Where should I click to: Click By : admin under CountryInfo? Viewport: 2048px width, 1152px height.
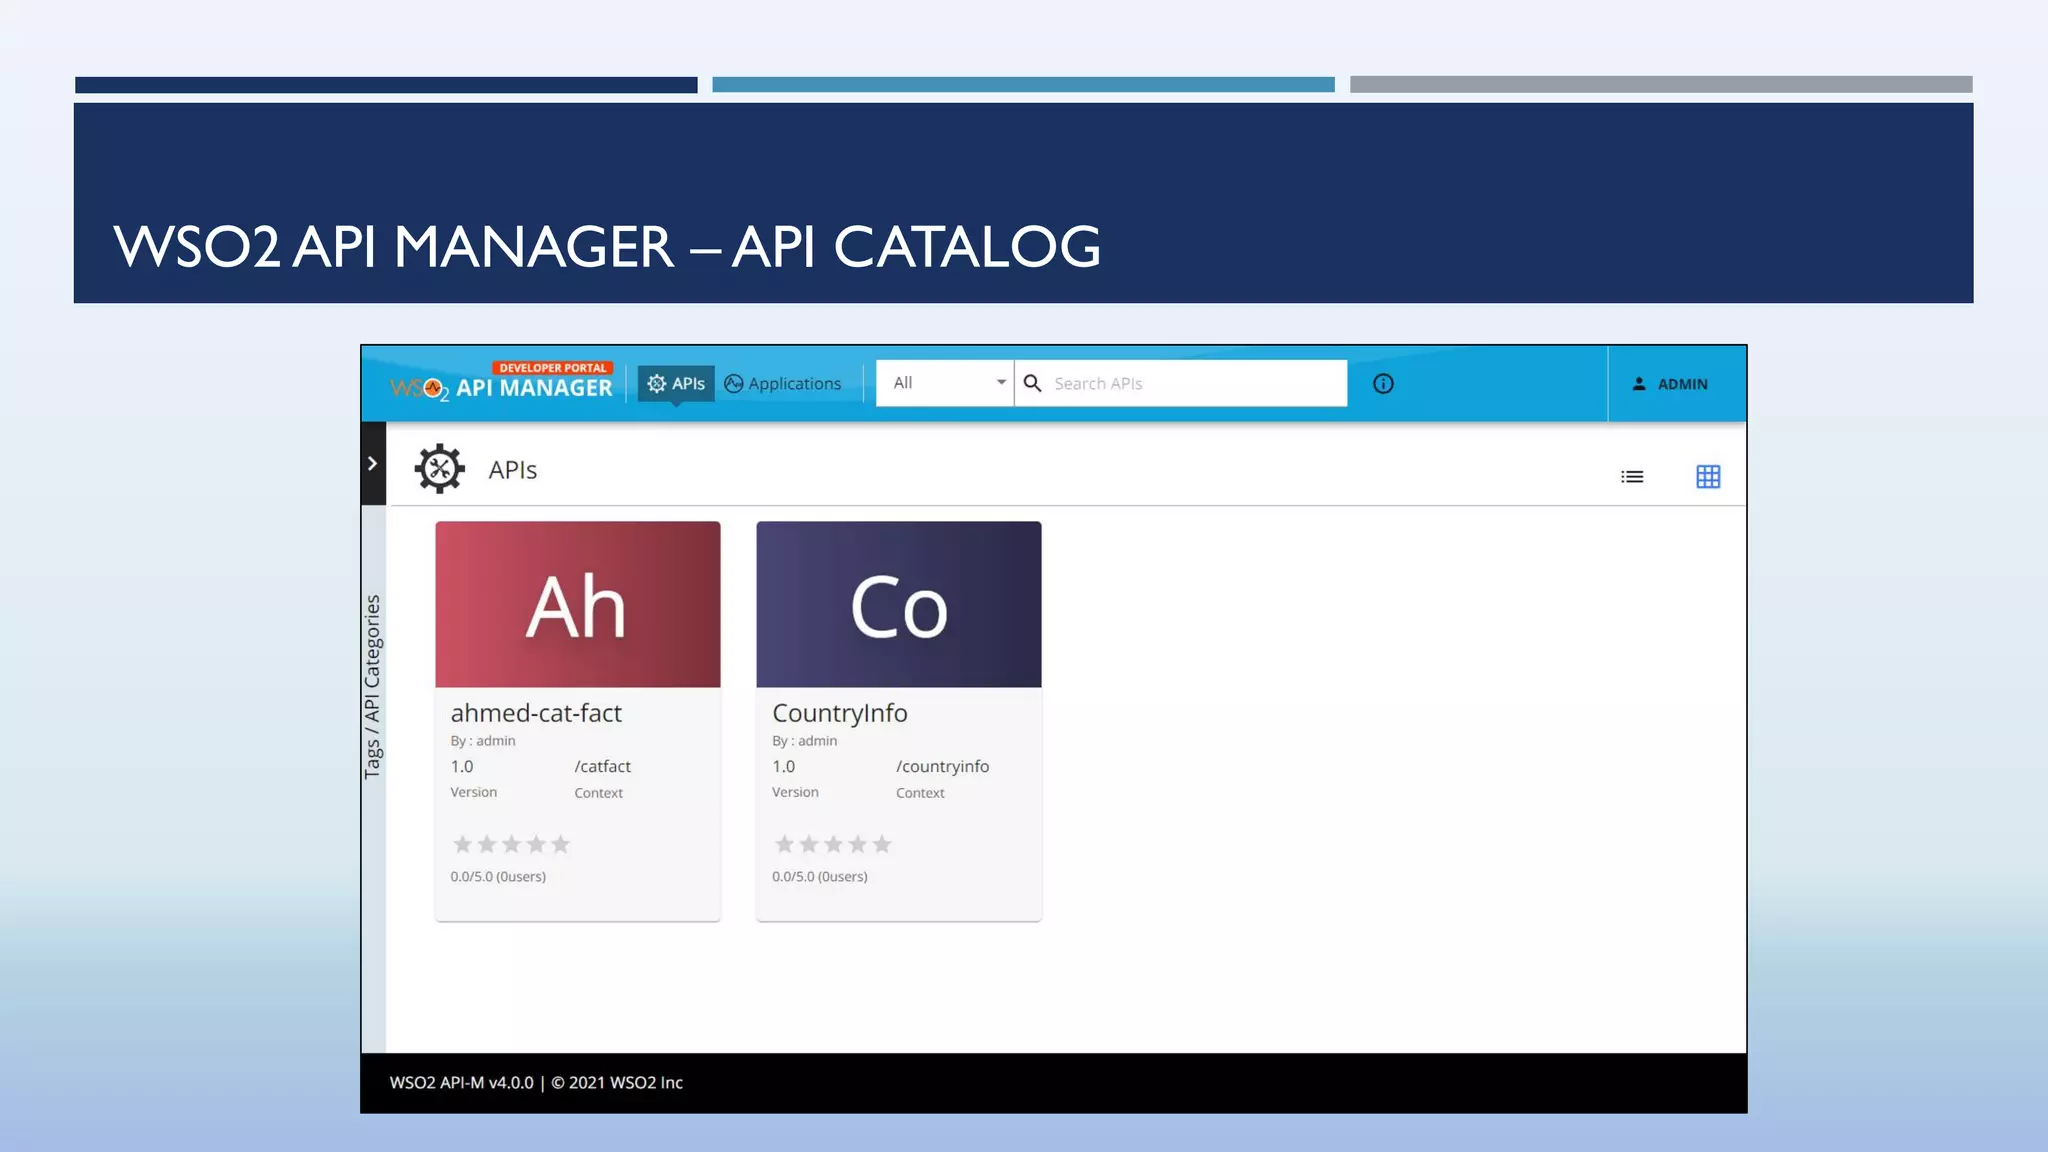(x=805, y=741)
